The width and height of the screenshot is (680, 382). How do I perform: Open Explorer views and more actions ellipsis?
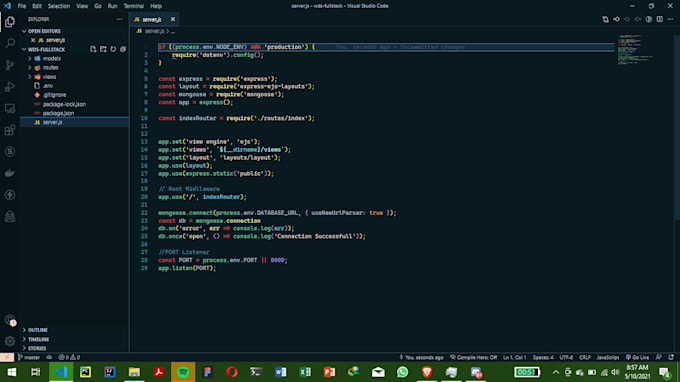pyautogui.click(x=119, y=20)
